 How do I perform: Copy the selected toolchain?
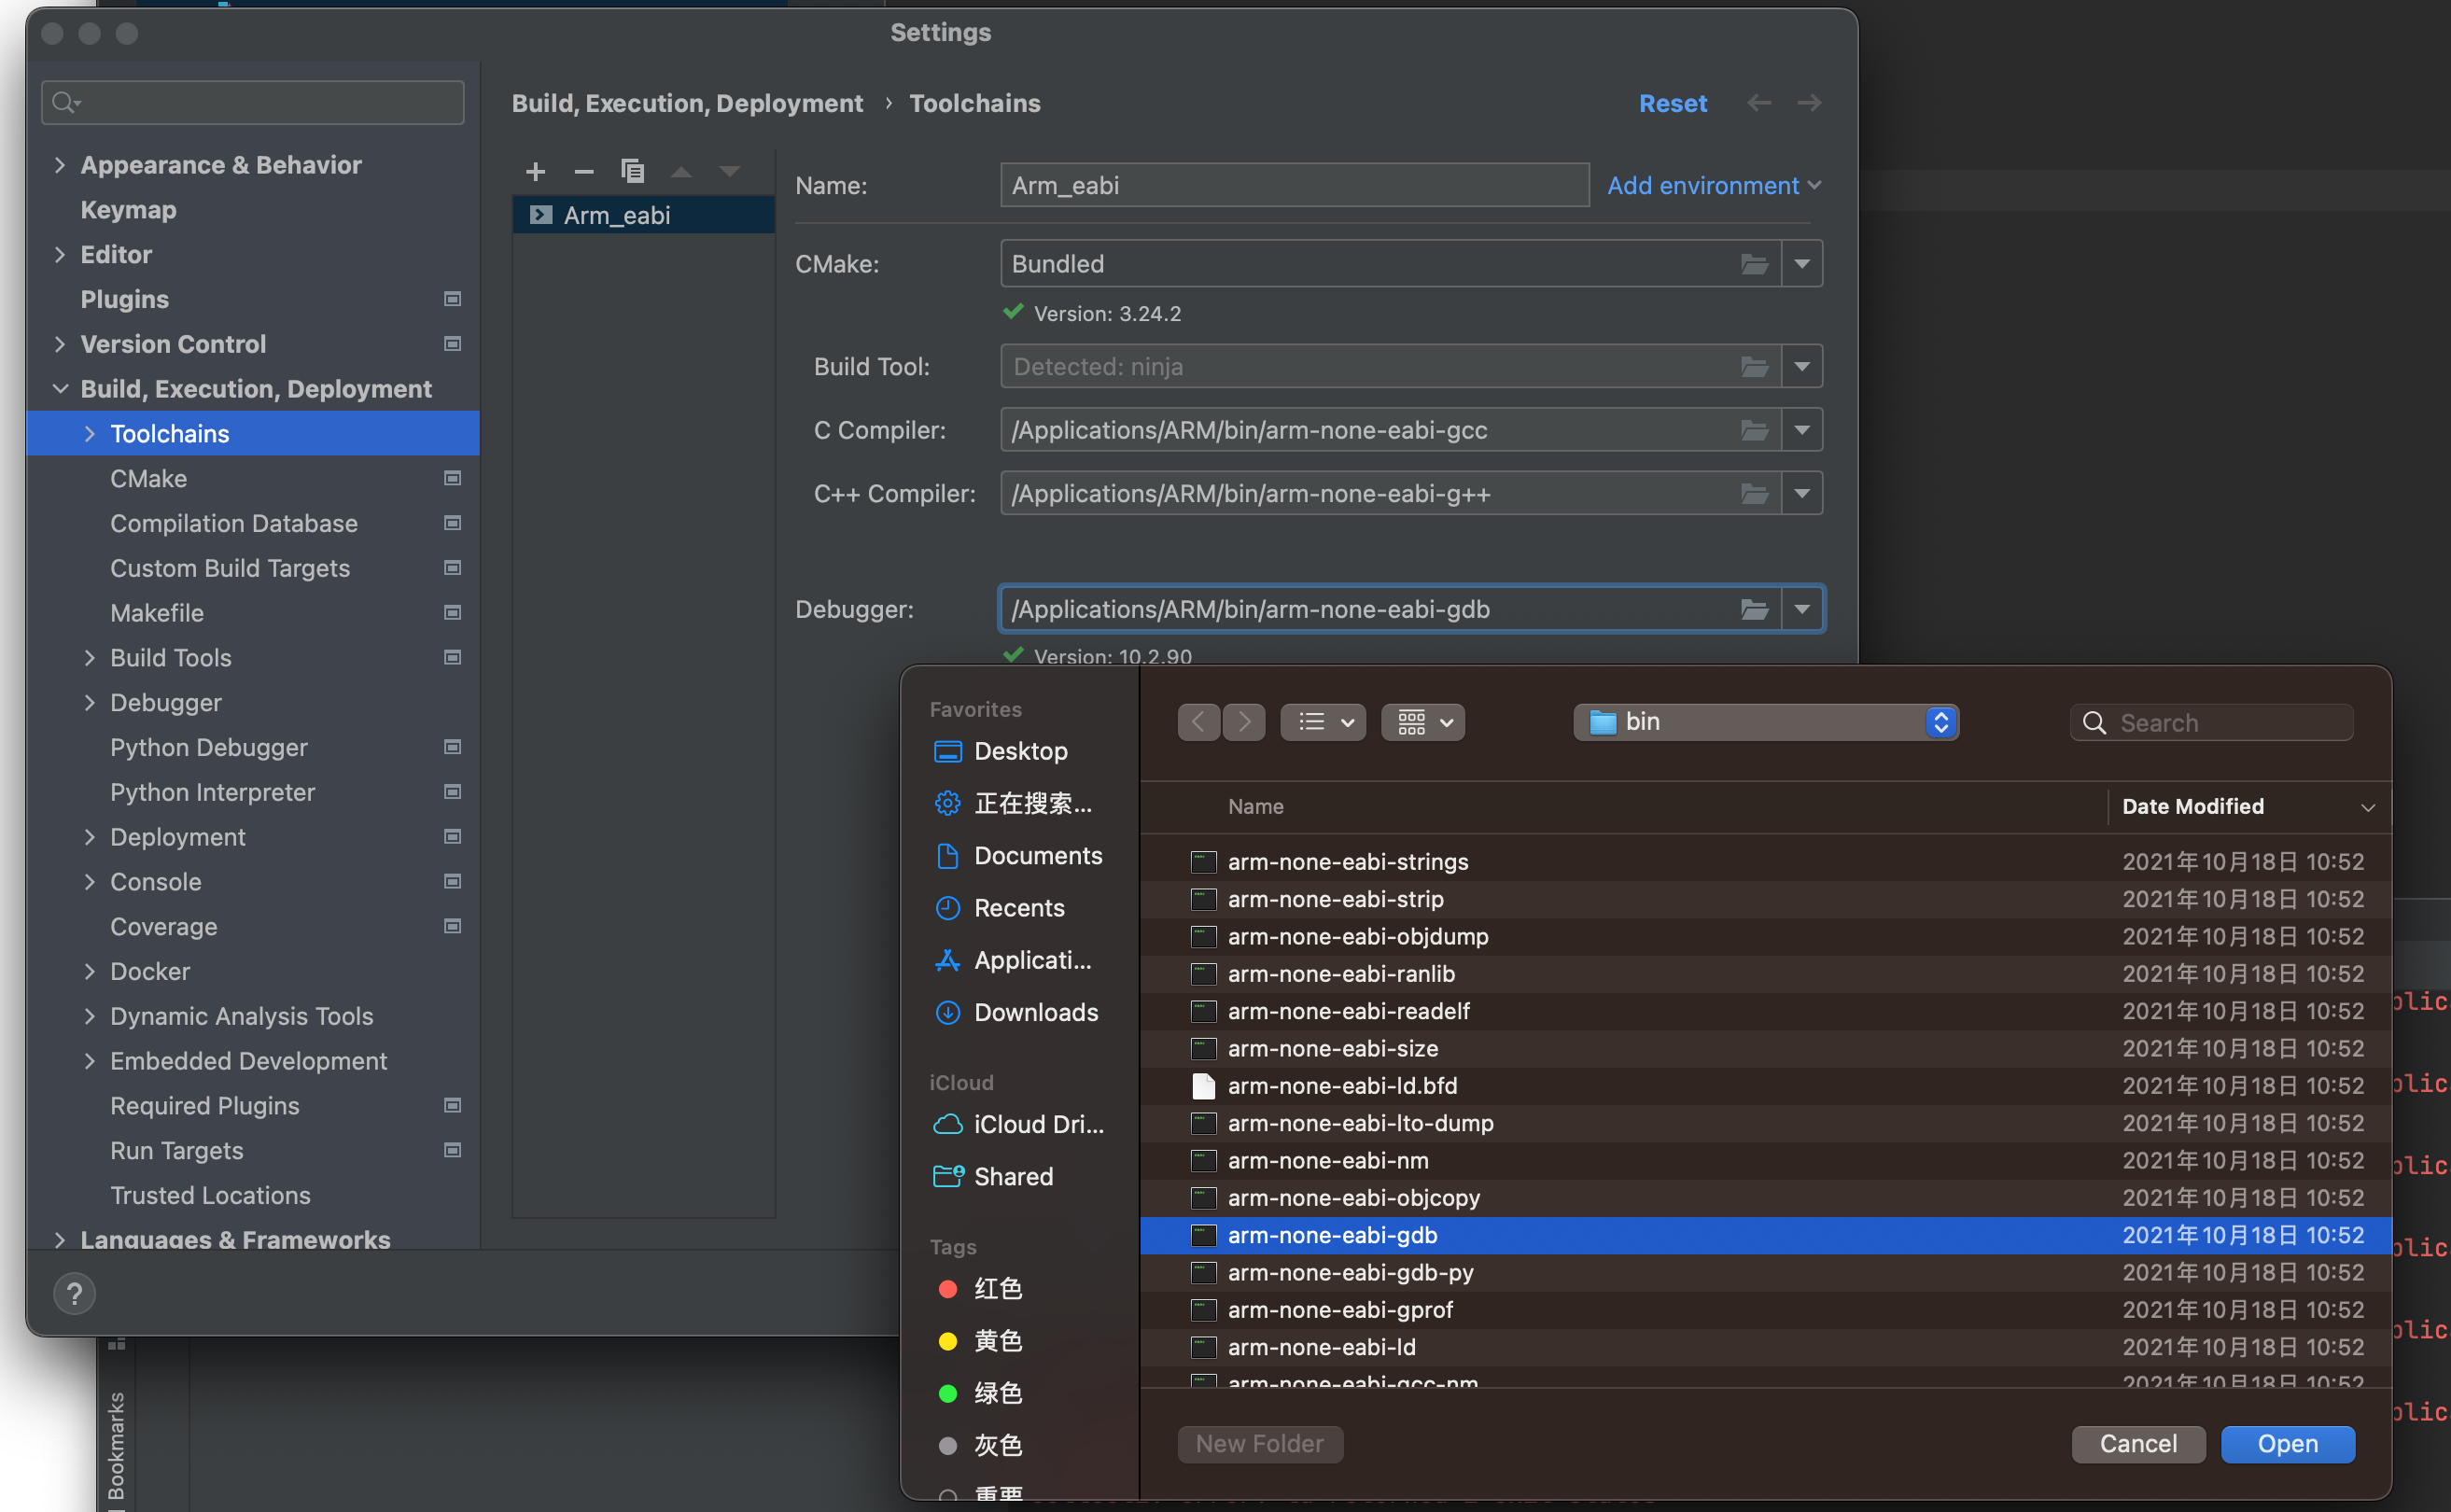click(x=632, y=172)
